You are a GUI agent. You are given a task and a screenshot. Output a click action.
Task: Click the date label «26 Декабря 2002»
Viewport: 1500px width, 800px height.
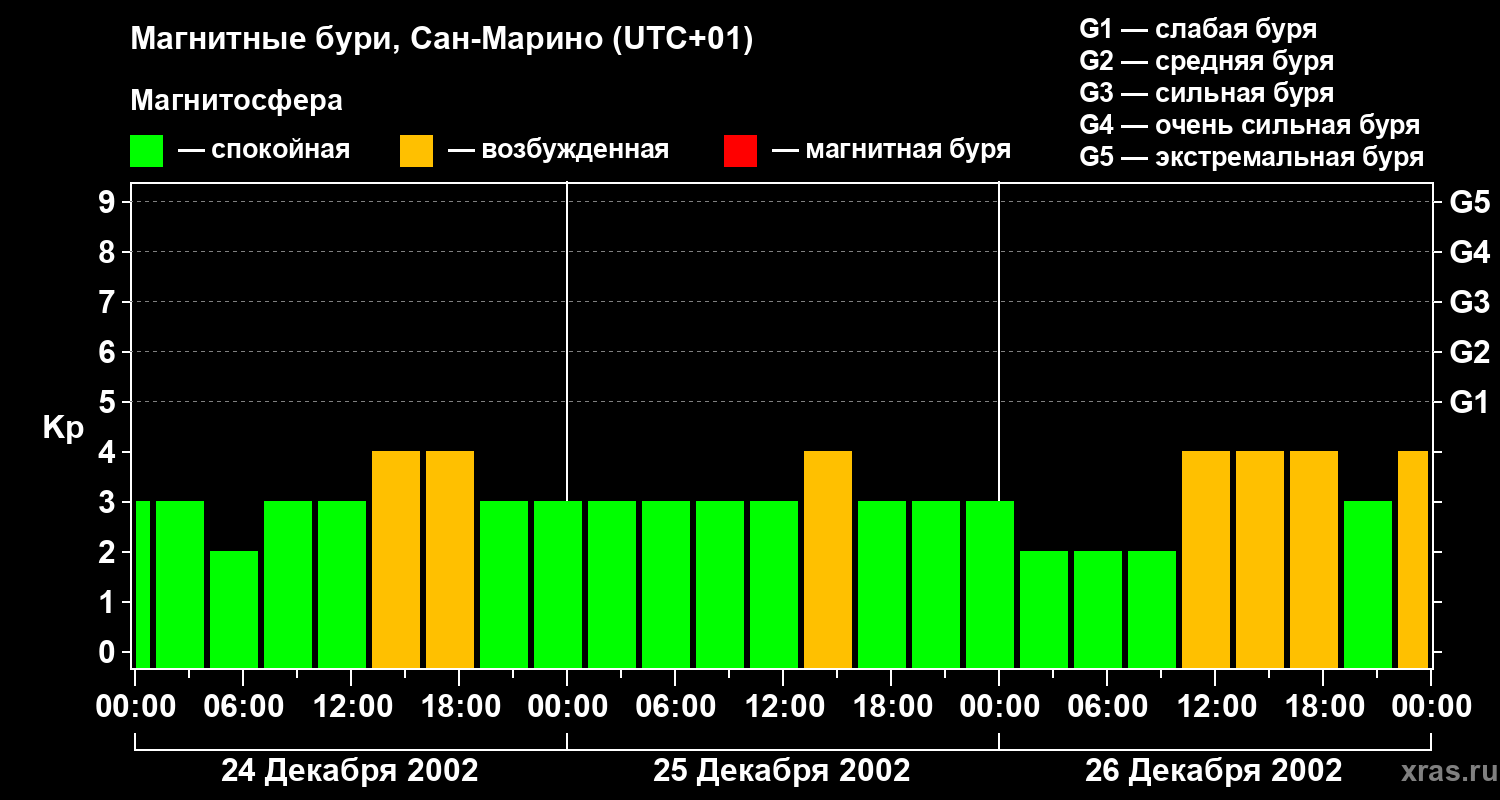tap(1214, 771)
